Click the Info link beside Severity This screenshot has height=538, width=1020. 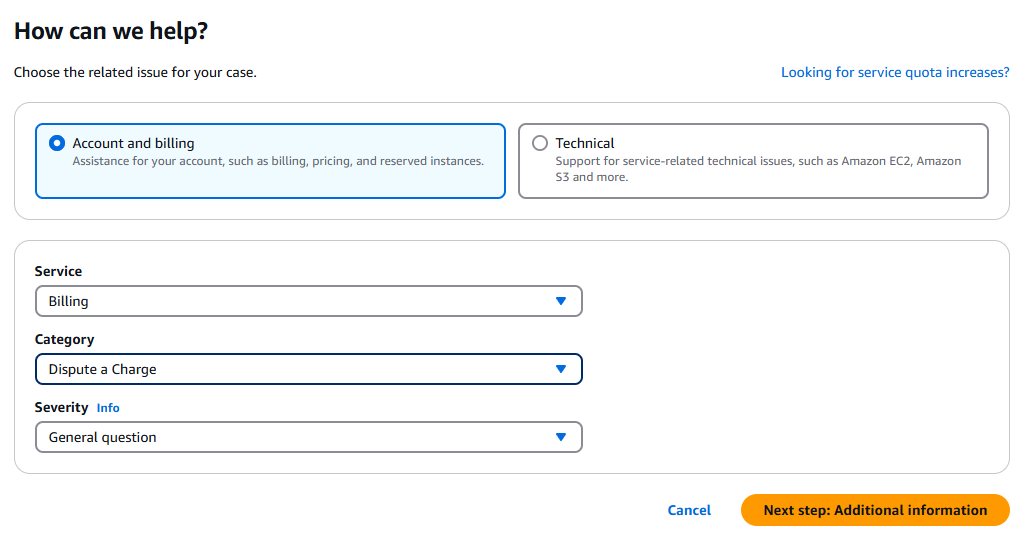pos(108,408)
